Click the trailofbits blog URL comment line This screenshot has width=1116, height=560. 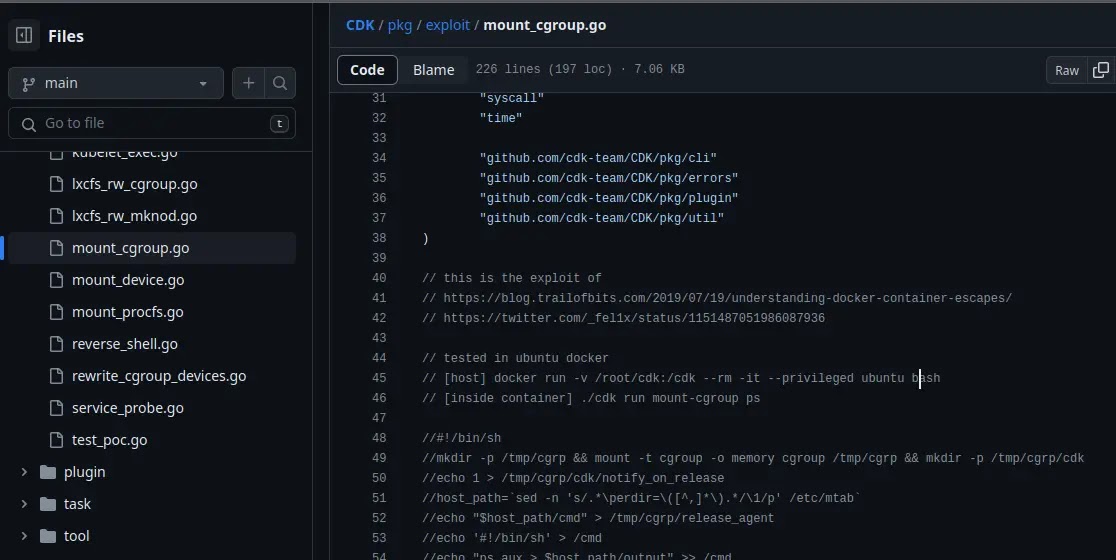pyautogui.click(x=717, y=298)
